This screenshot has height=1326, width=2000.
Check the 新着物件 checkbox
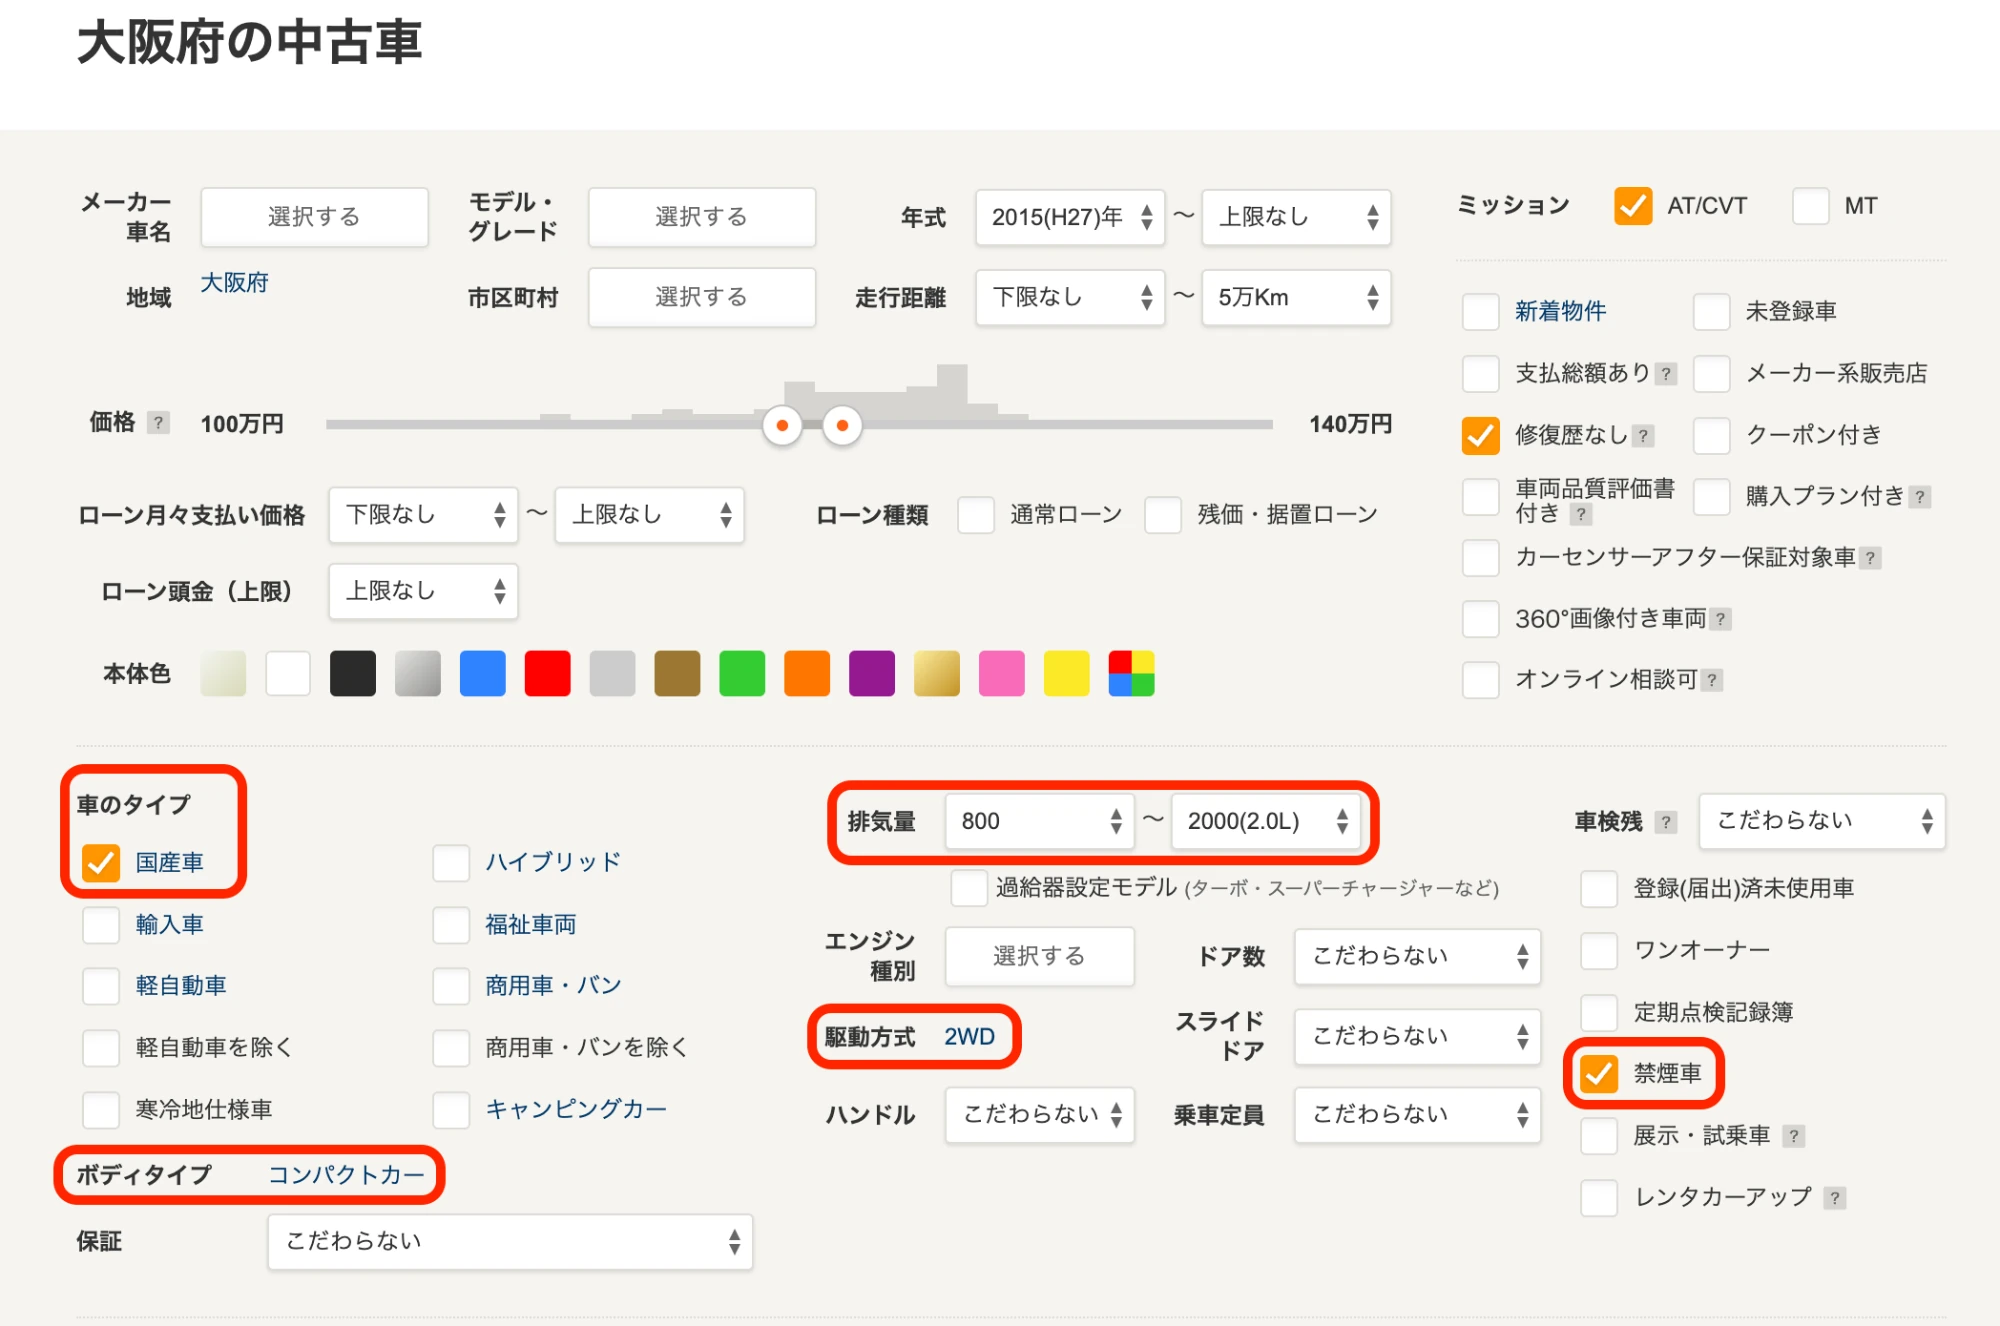[x=1480, y=312]
